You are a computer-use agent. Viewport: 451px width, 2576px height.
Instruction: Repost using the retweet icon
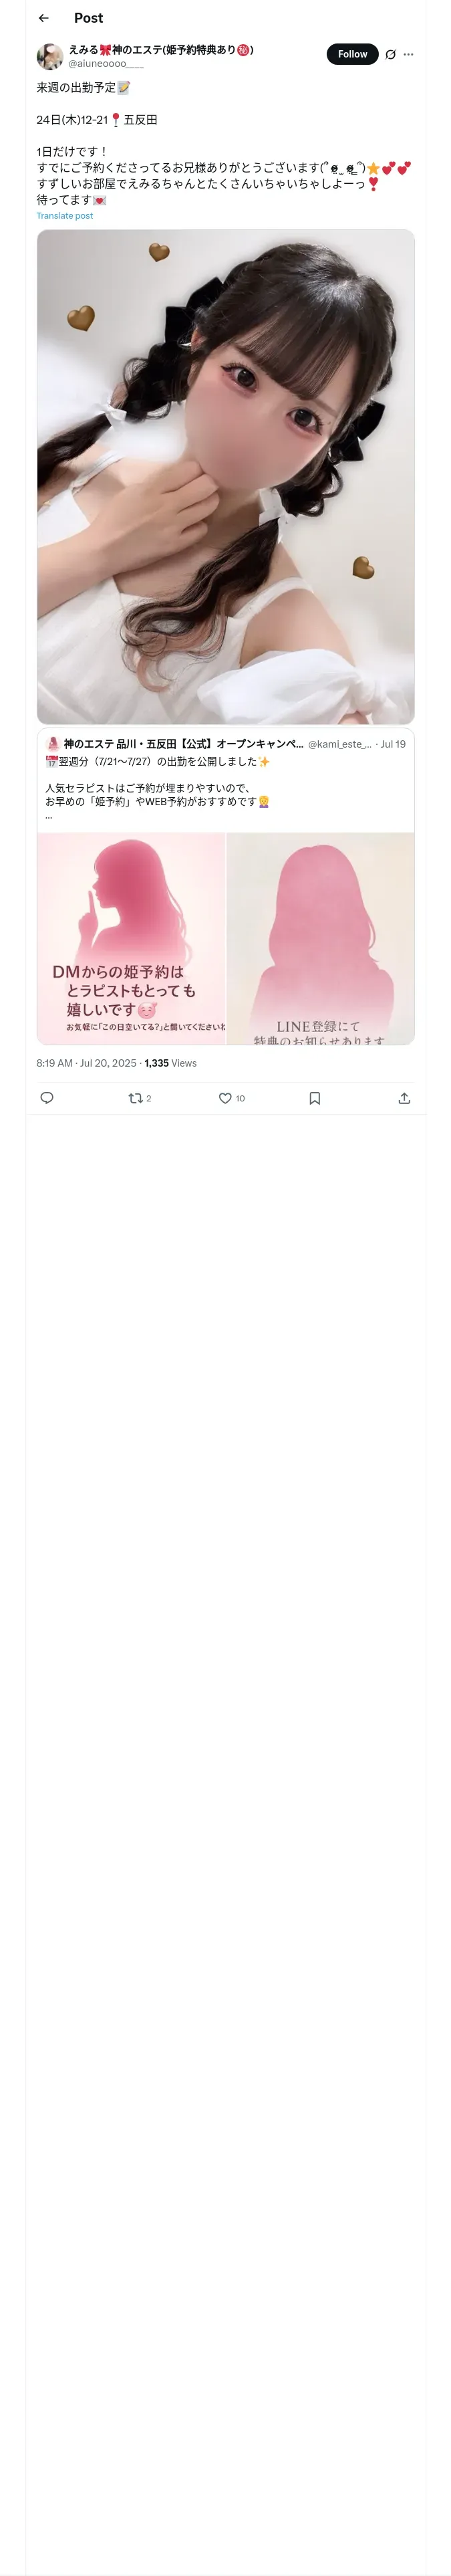tap(136, 1098)
